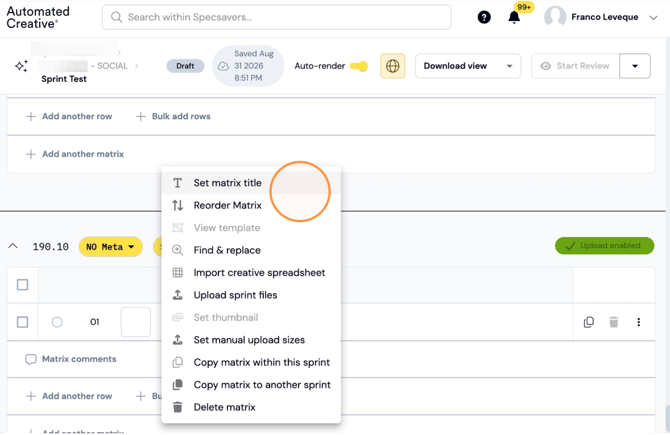Image resolution: width=670 pixels, height=435 pixels.
Task: Click the Draft status badge
Action: 185,66
